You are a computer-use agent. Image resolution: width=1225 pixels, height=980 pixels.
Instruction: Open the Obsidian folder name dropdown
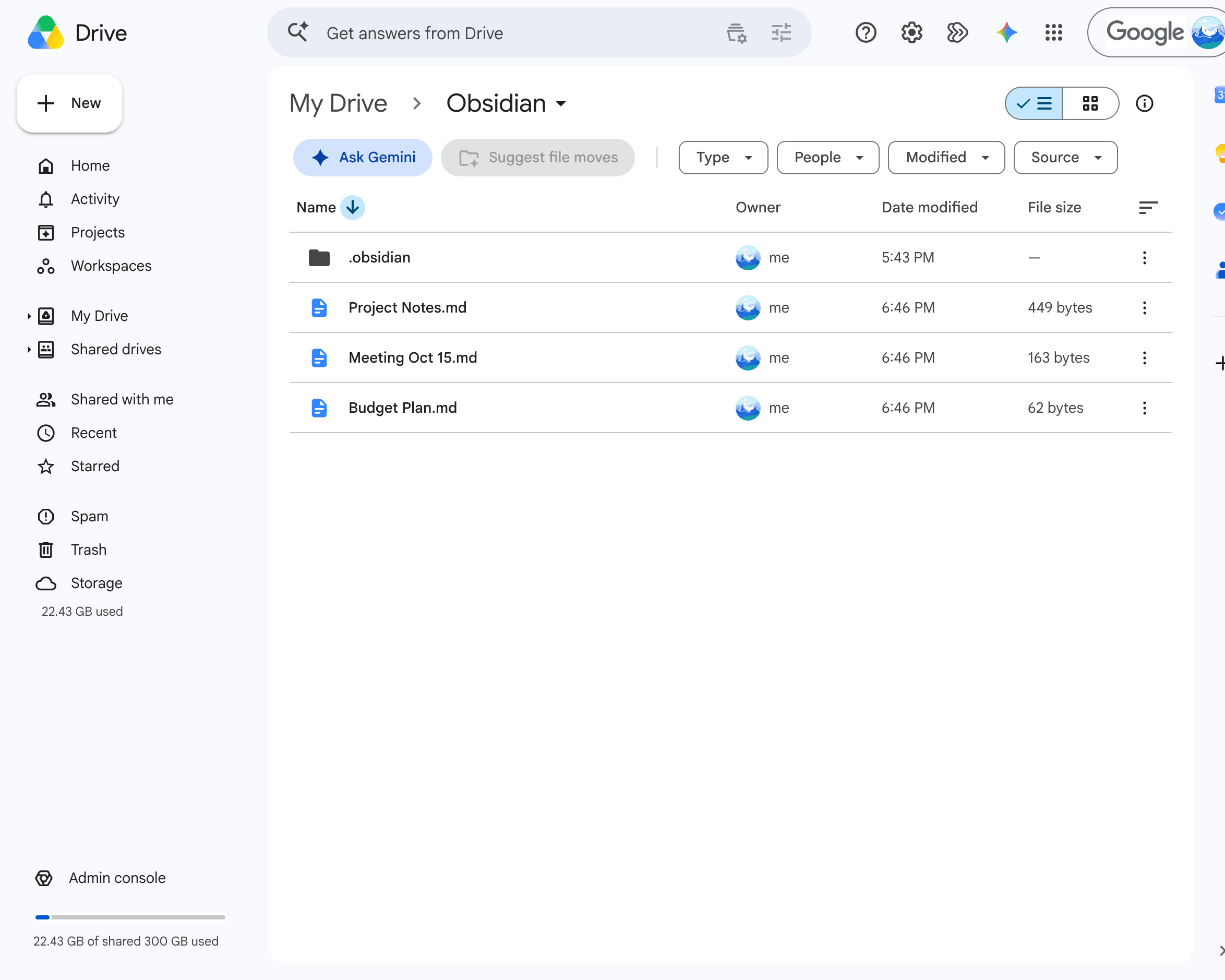pyautogui.click(x=507, y=103)
